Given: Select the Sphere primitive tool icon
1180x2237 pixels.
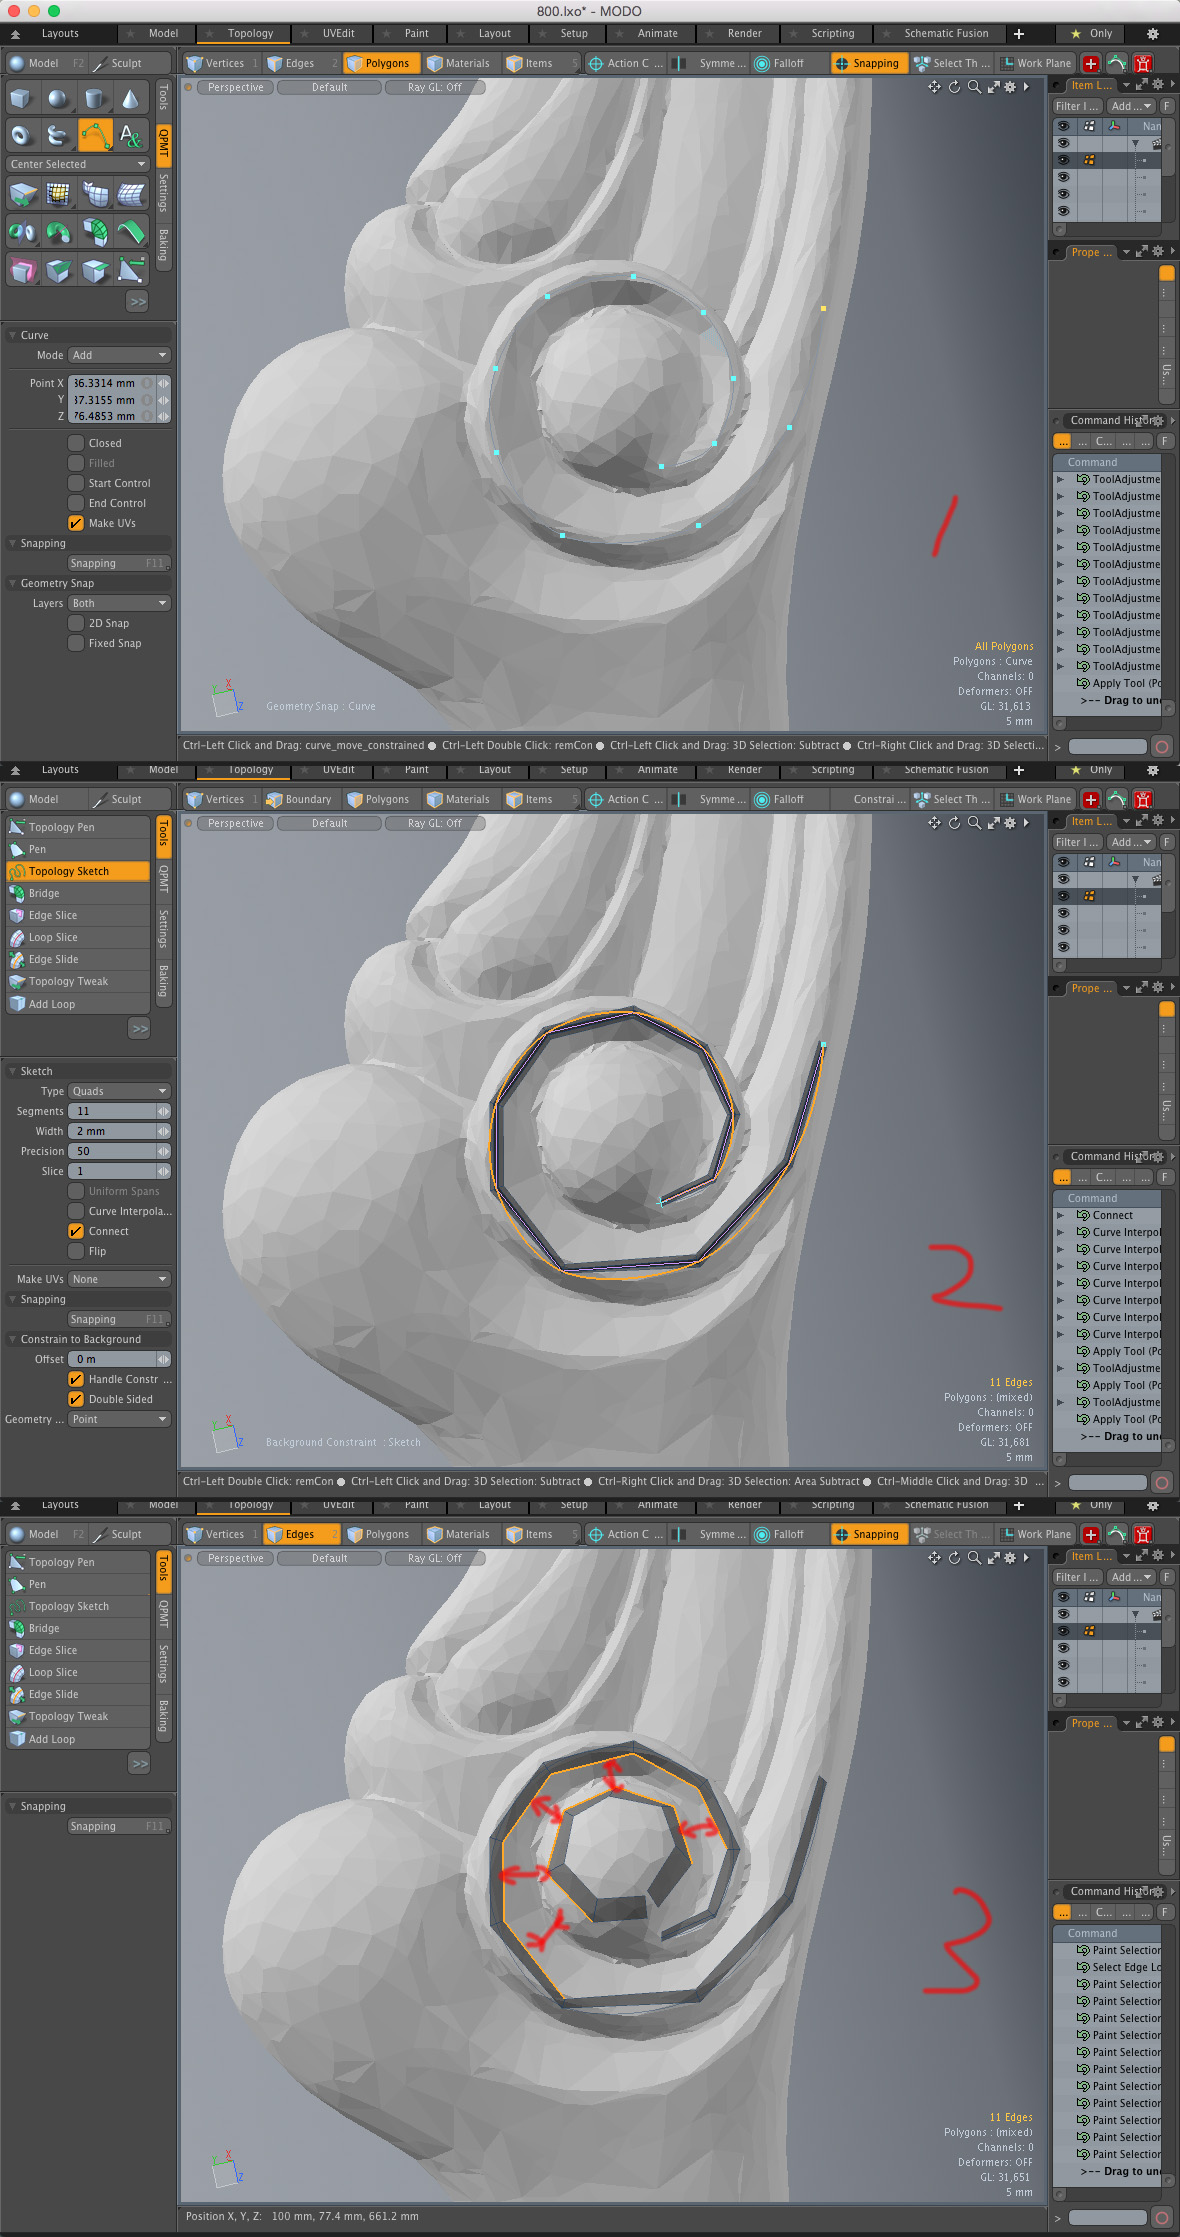Looking at the screenshot, I should point(58,99).
